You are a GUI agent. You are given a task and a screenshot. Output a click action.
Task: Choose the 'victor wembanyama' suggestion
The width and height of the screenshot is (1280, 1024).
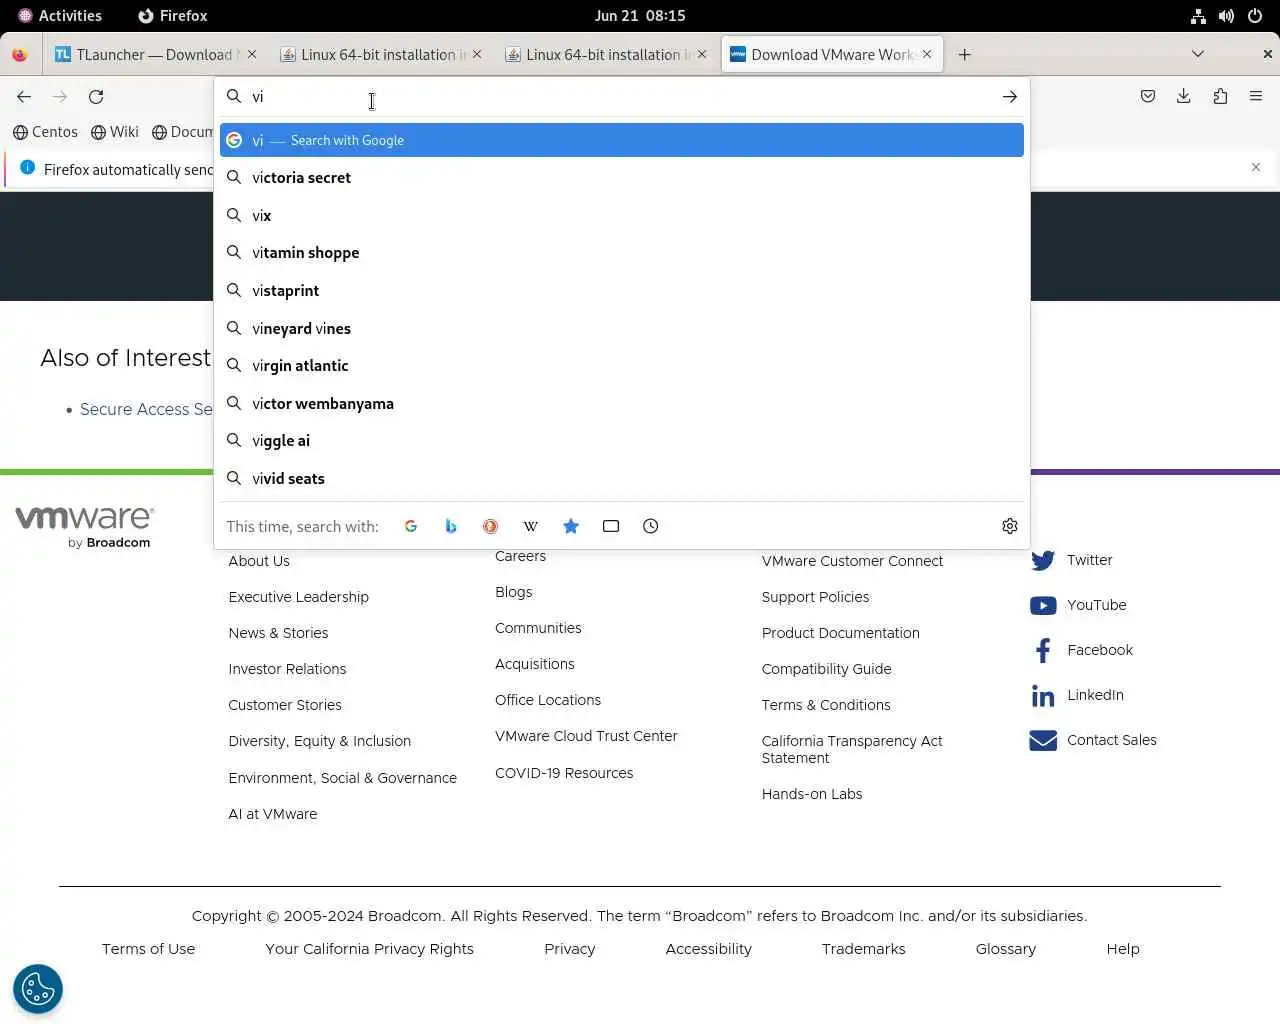tap(622, 404)
